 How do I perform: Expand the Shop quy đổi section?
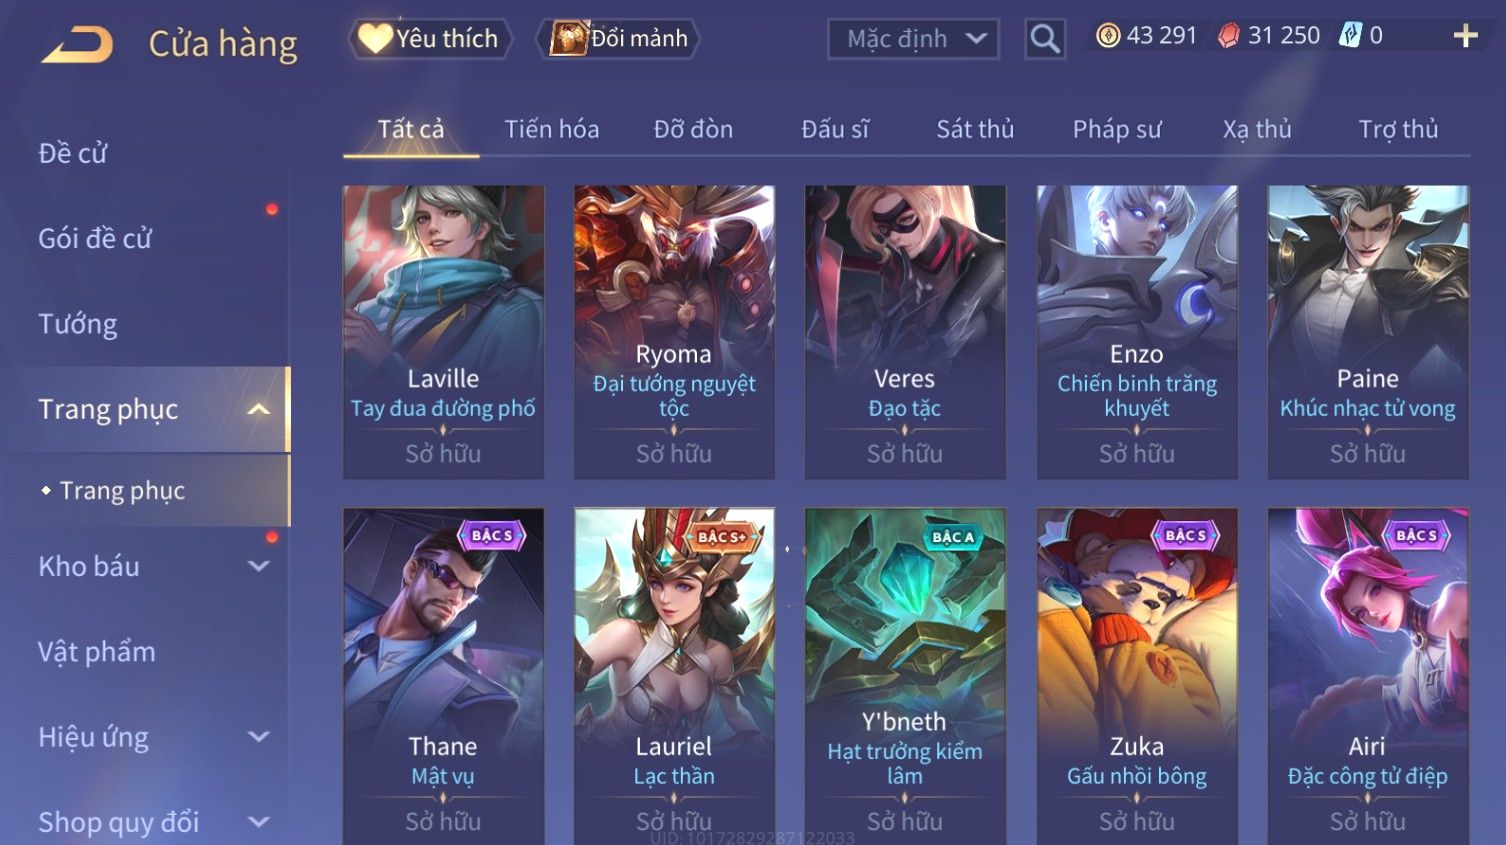(x=259, y=822)
